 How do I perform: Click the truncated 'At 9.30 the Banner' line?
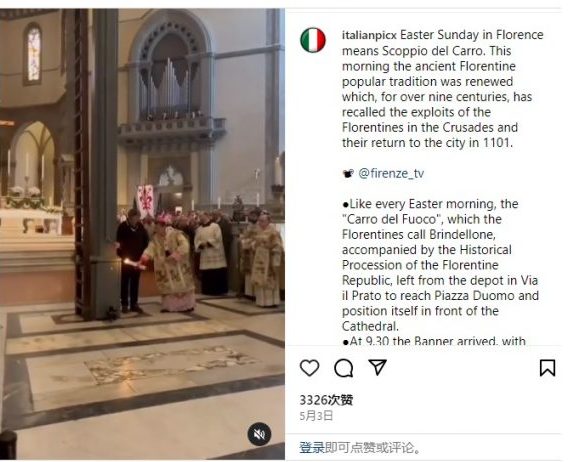click(434, 340)
